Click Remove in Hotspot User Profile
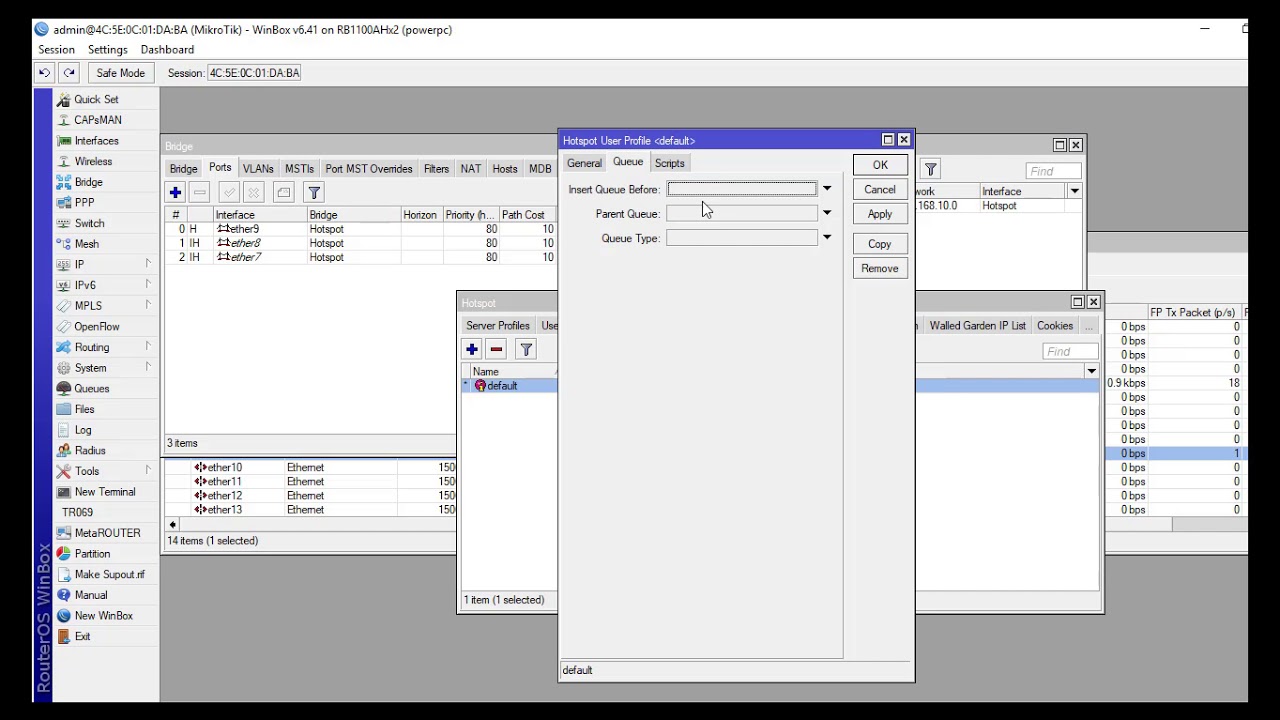Viewport: 1280px width, 720px height. pos(880,268)
